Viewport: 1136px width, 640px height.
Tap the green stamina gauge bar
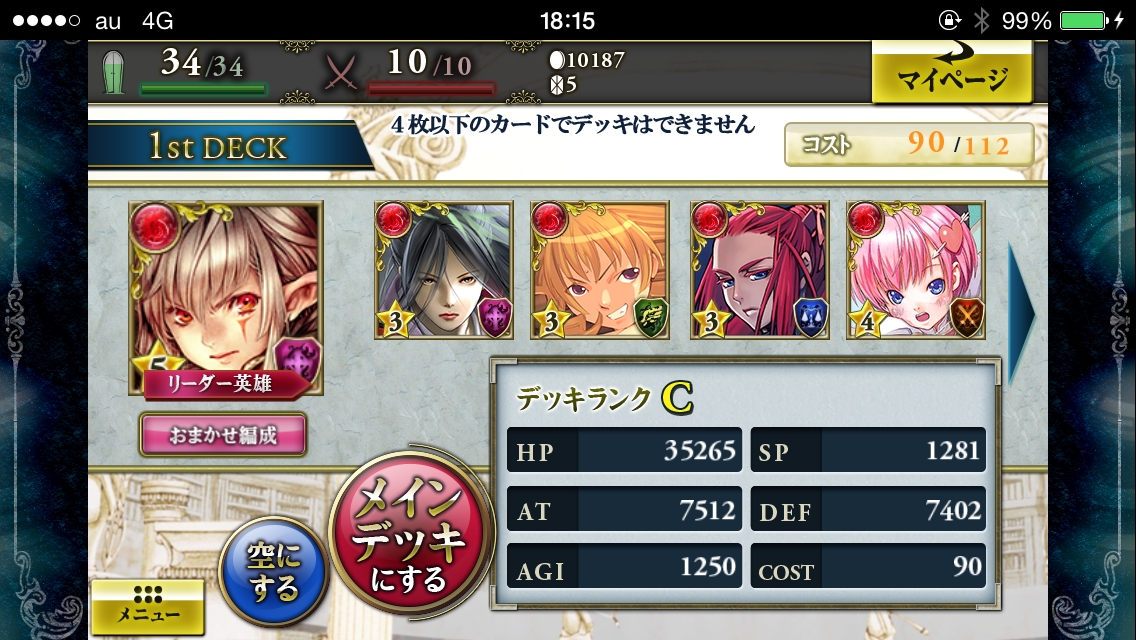coord(203,89)
